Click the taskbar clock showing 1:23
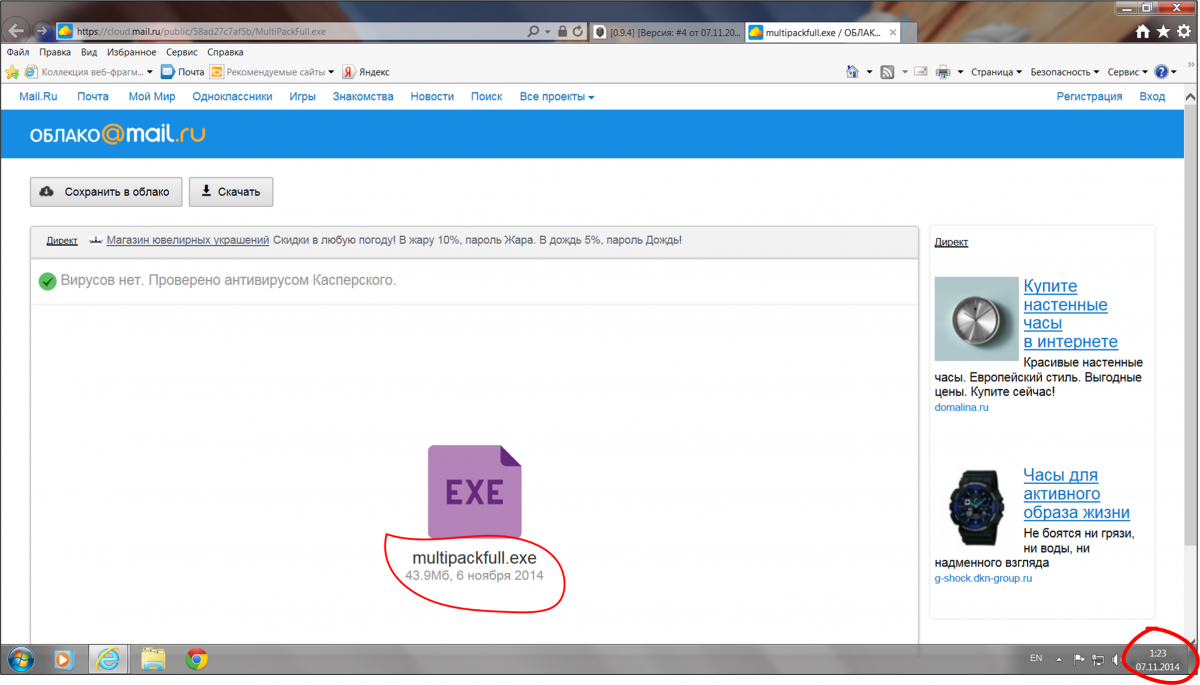Viewport: 1200px width, 685px height. 1157,660
